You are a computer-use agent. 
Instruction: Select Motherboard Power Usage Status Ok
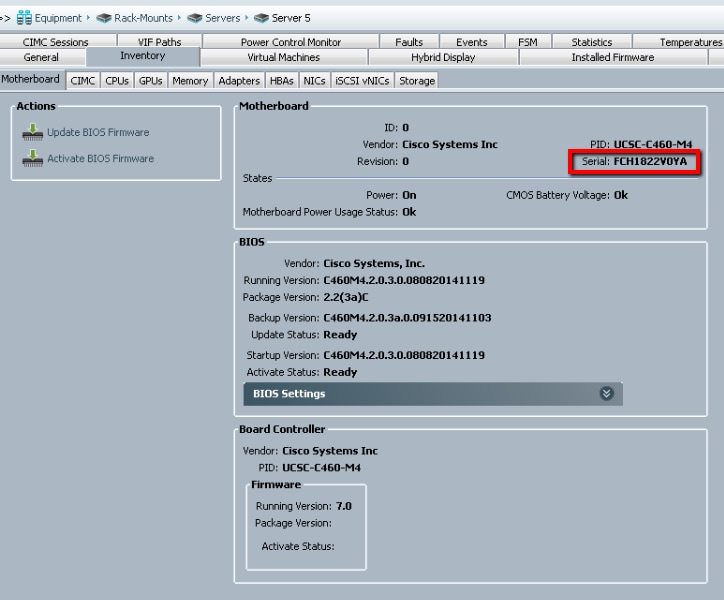(409, 212)
